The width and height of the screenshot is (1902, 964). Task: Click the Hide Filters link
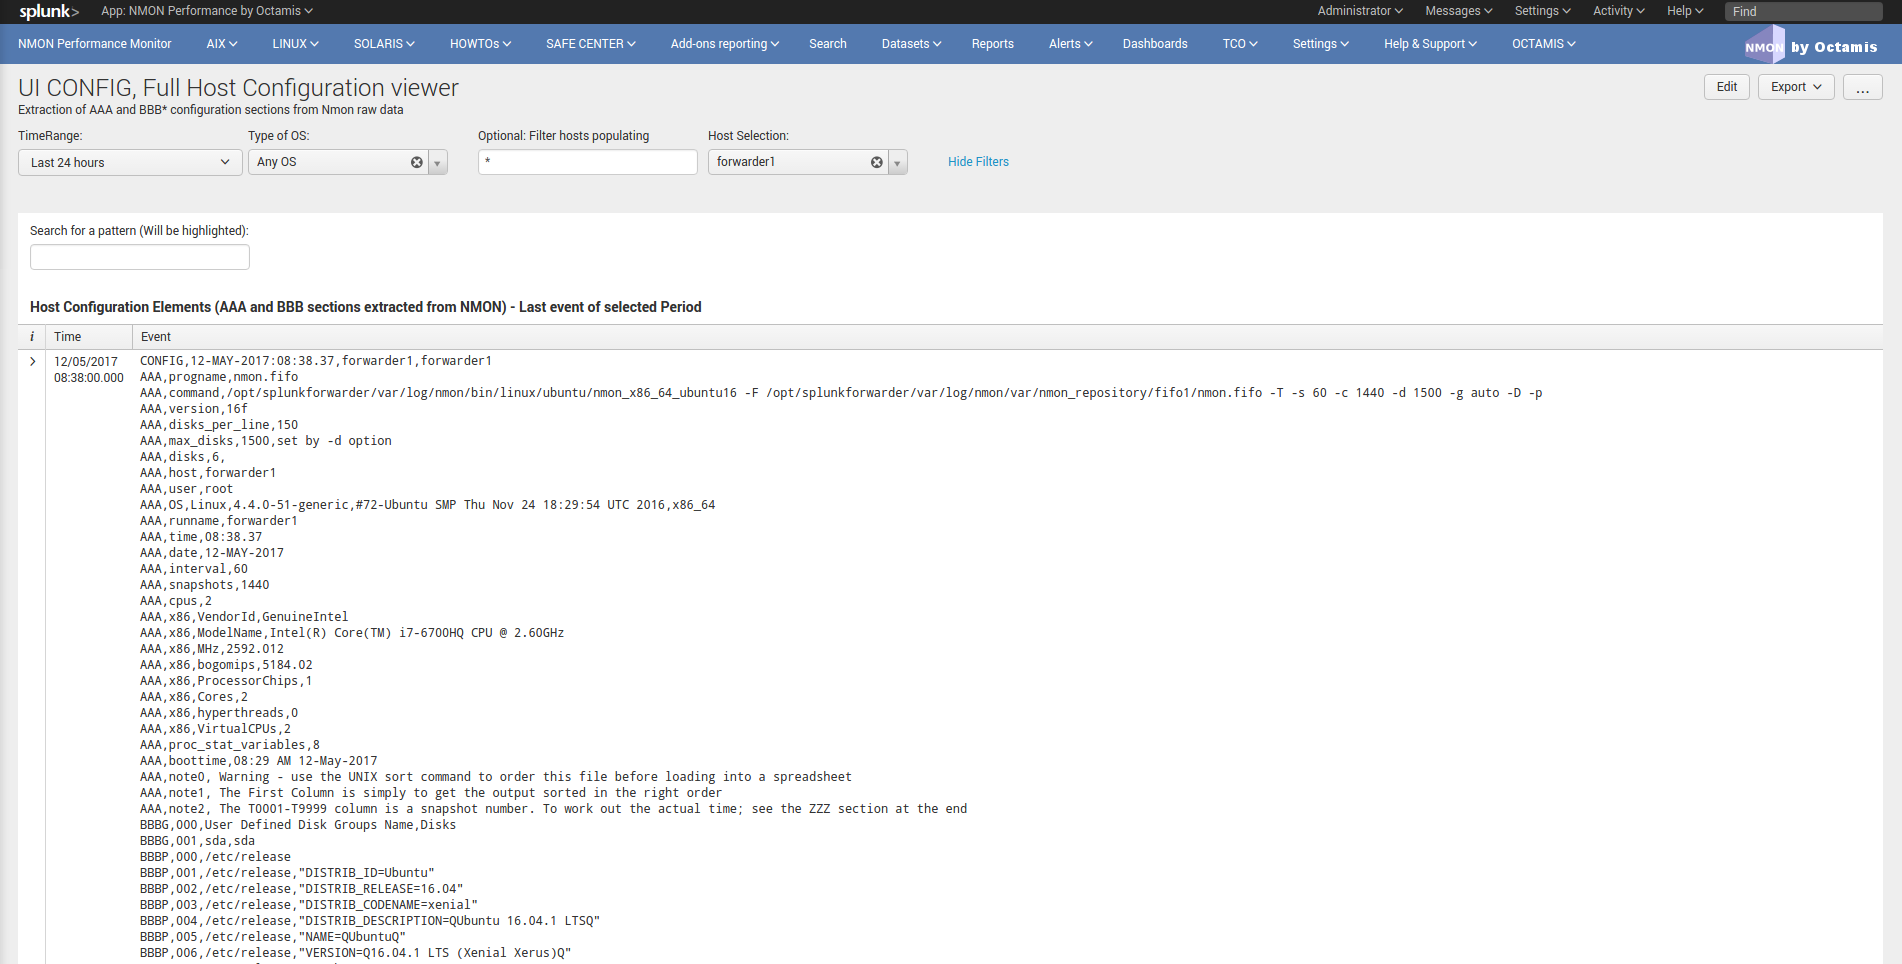pos(978,162)
